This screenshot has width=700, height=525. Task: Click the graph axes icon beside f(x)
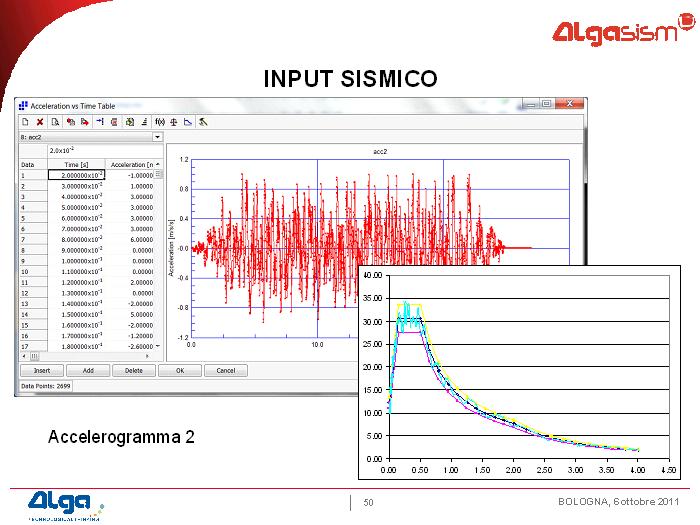(x=174, y=122)
